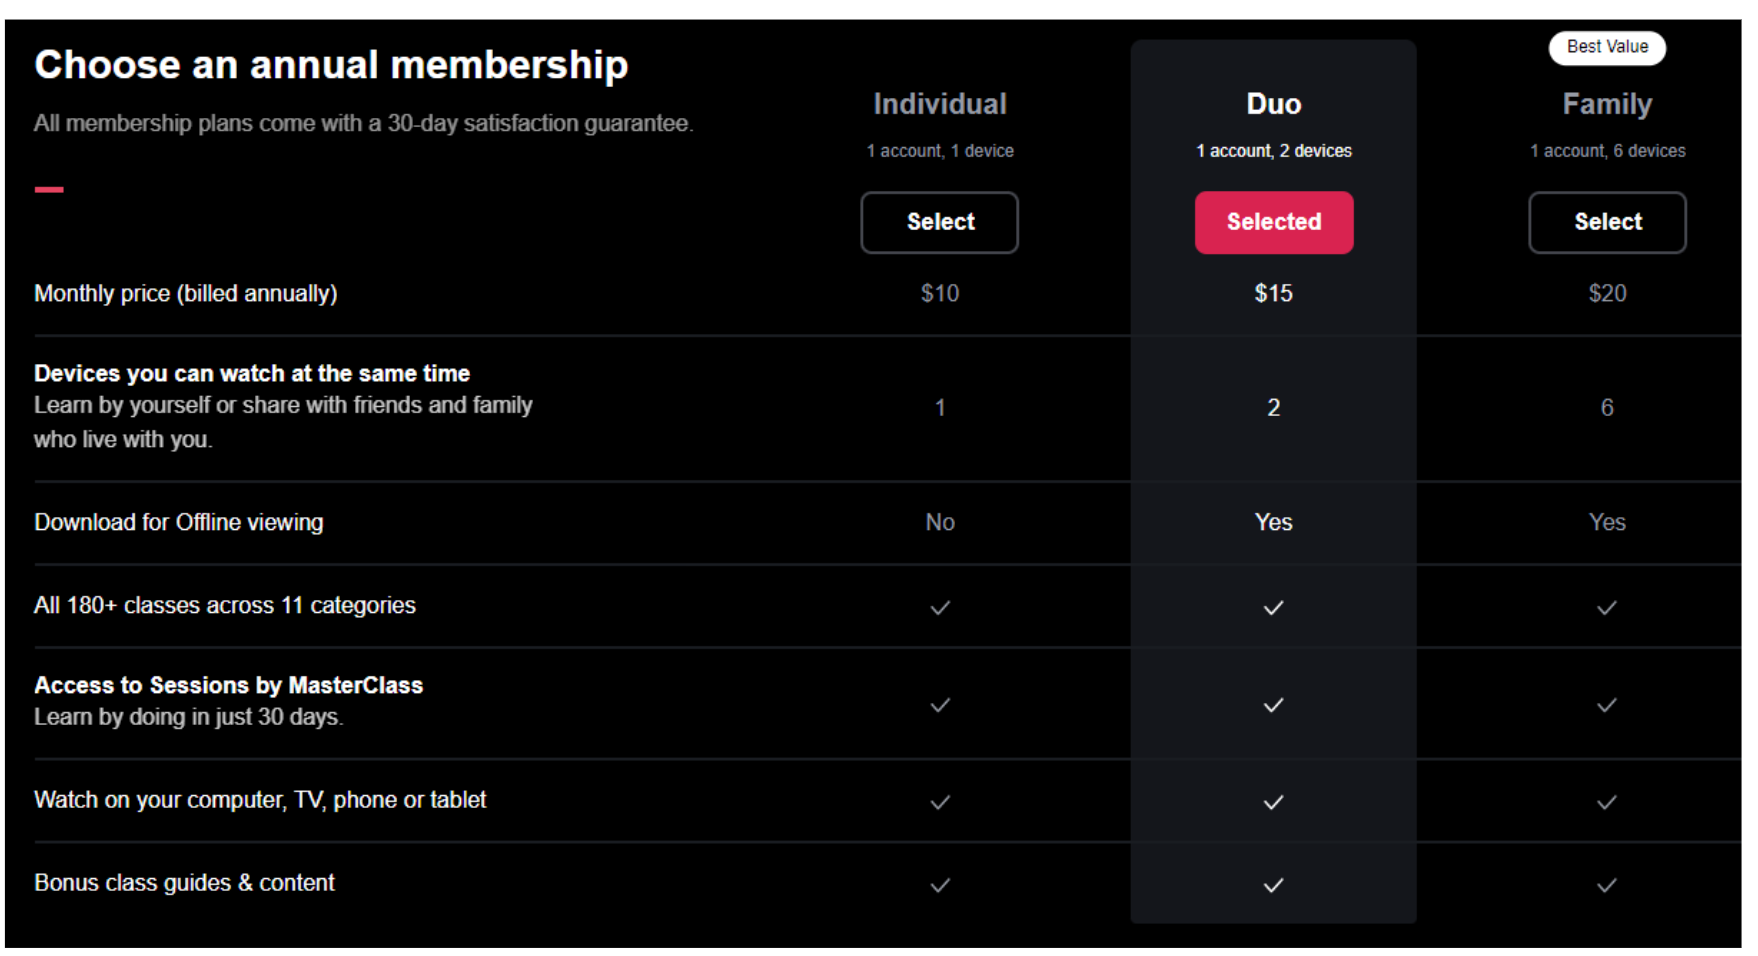Image resolution: width=1758 pixels, height=956 pixels.
Task: Click Family checkmark for Watch on your computer
Action: coord(1607,802)
